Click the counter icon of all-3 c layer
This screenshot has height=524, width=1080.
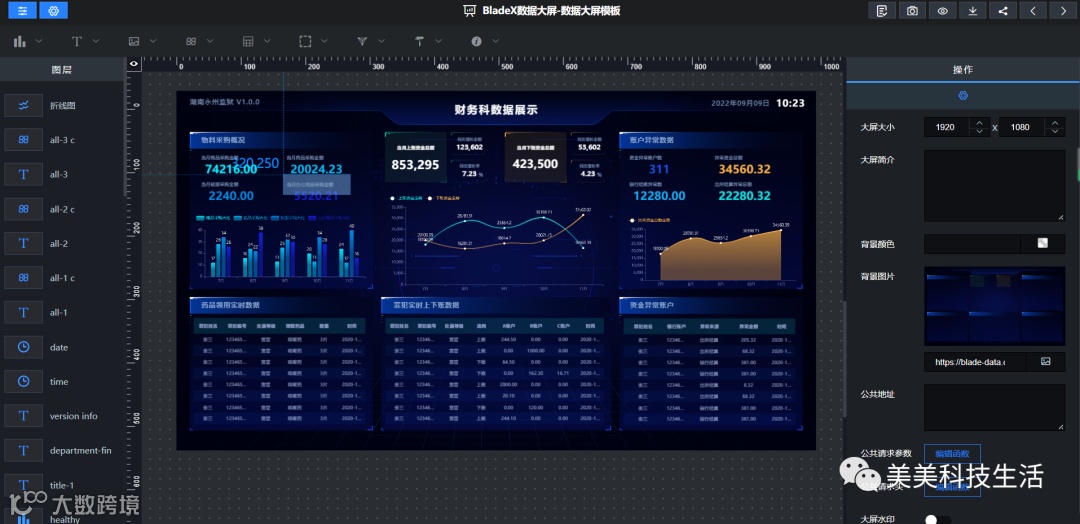(23, 140)
